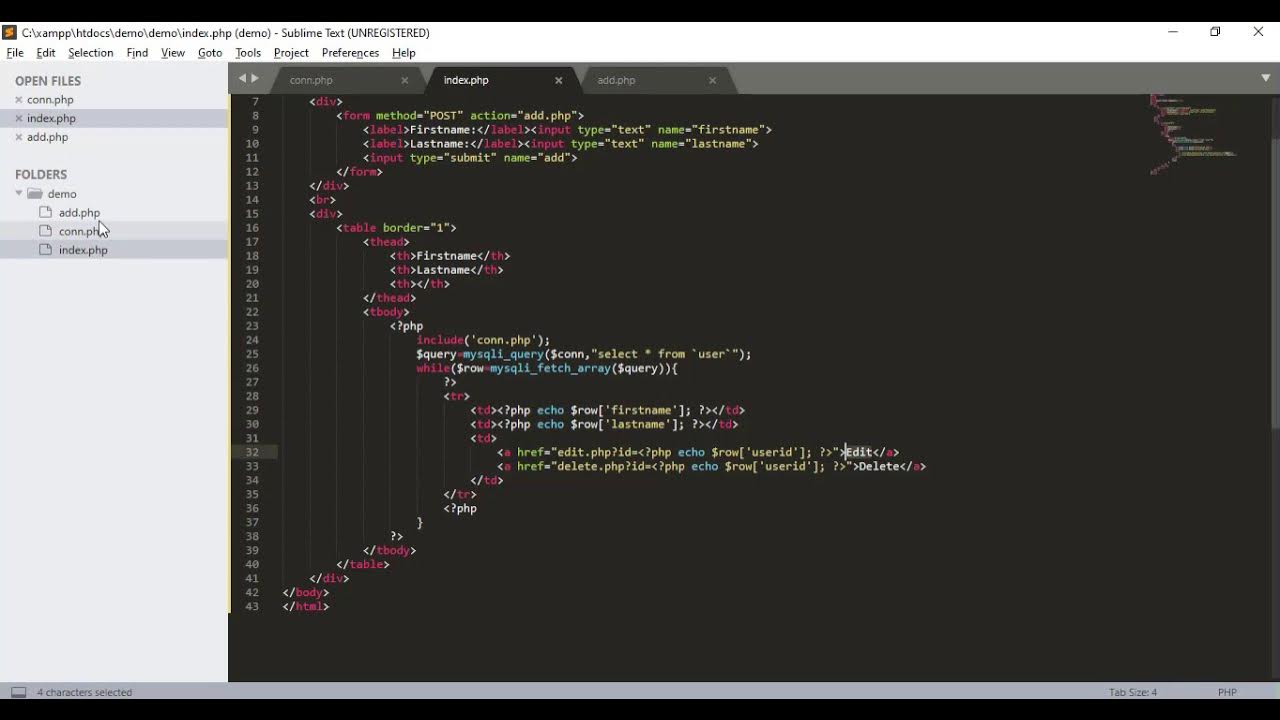
Task: Open the tab list dropdown arrow
Action: coord(1265,78)
